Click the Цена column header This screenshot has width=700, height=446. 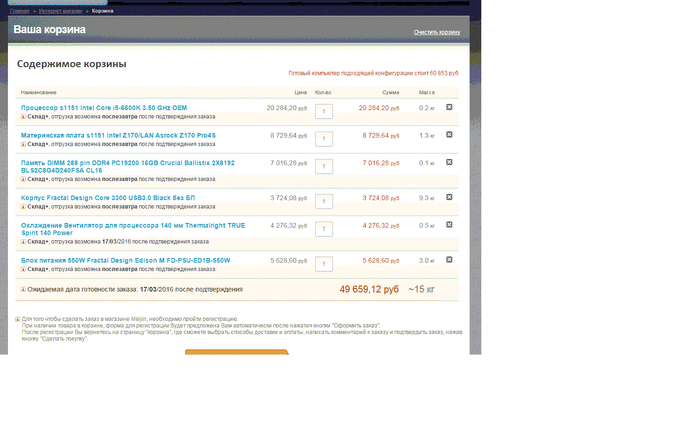click(x=300, y=92)
